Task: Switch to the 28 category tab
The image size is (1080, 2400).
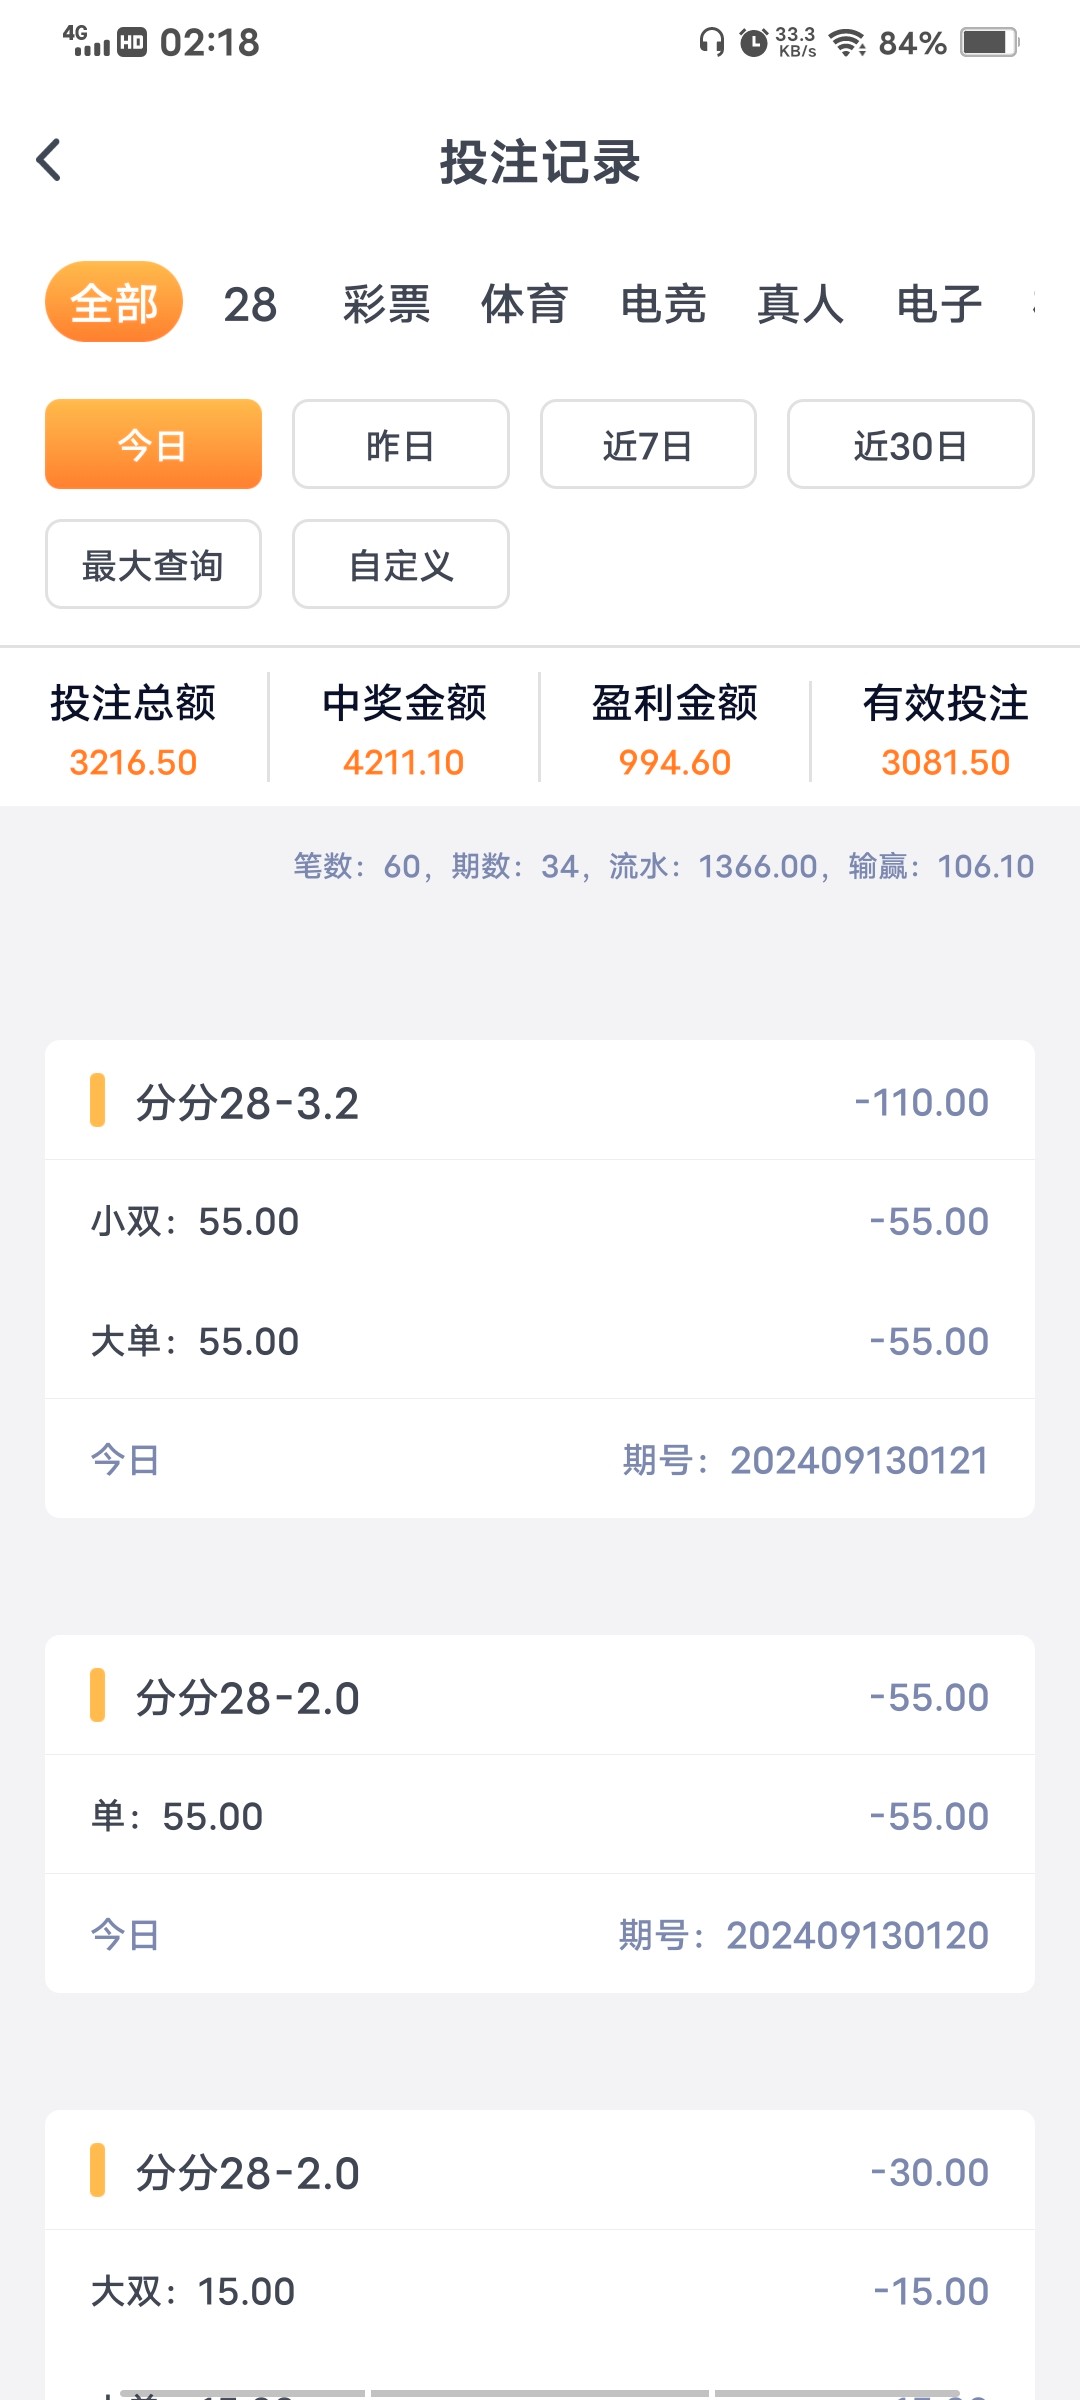Action: (250, 304)
